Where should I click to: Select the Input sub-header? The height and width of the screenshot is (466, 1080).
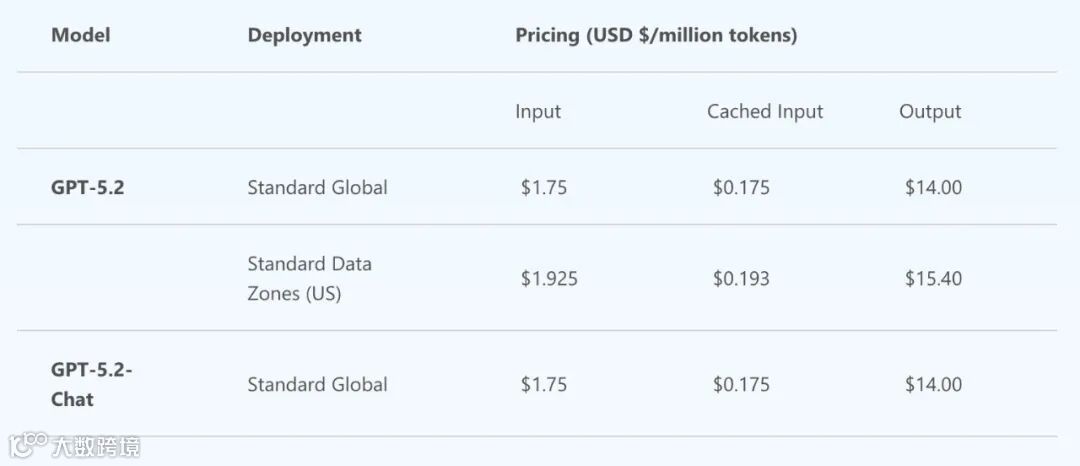[538, 112]
